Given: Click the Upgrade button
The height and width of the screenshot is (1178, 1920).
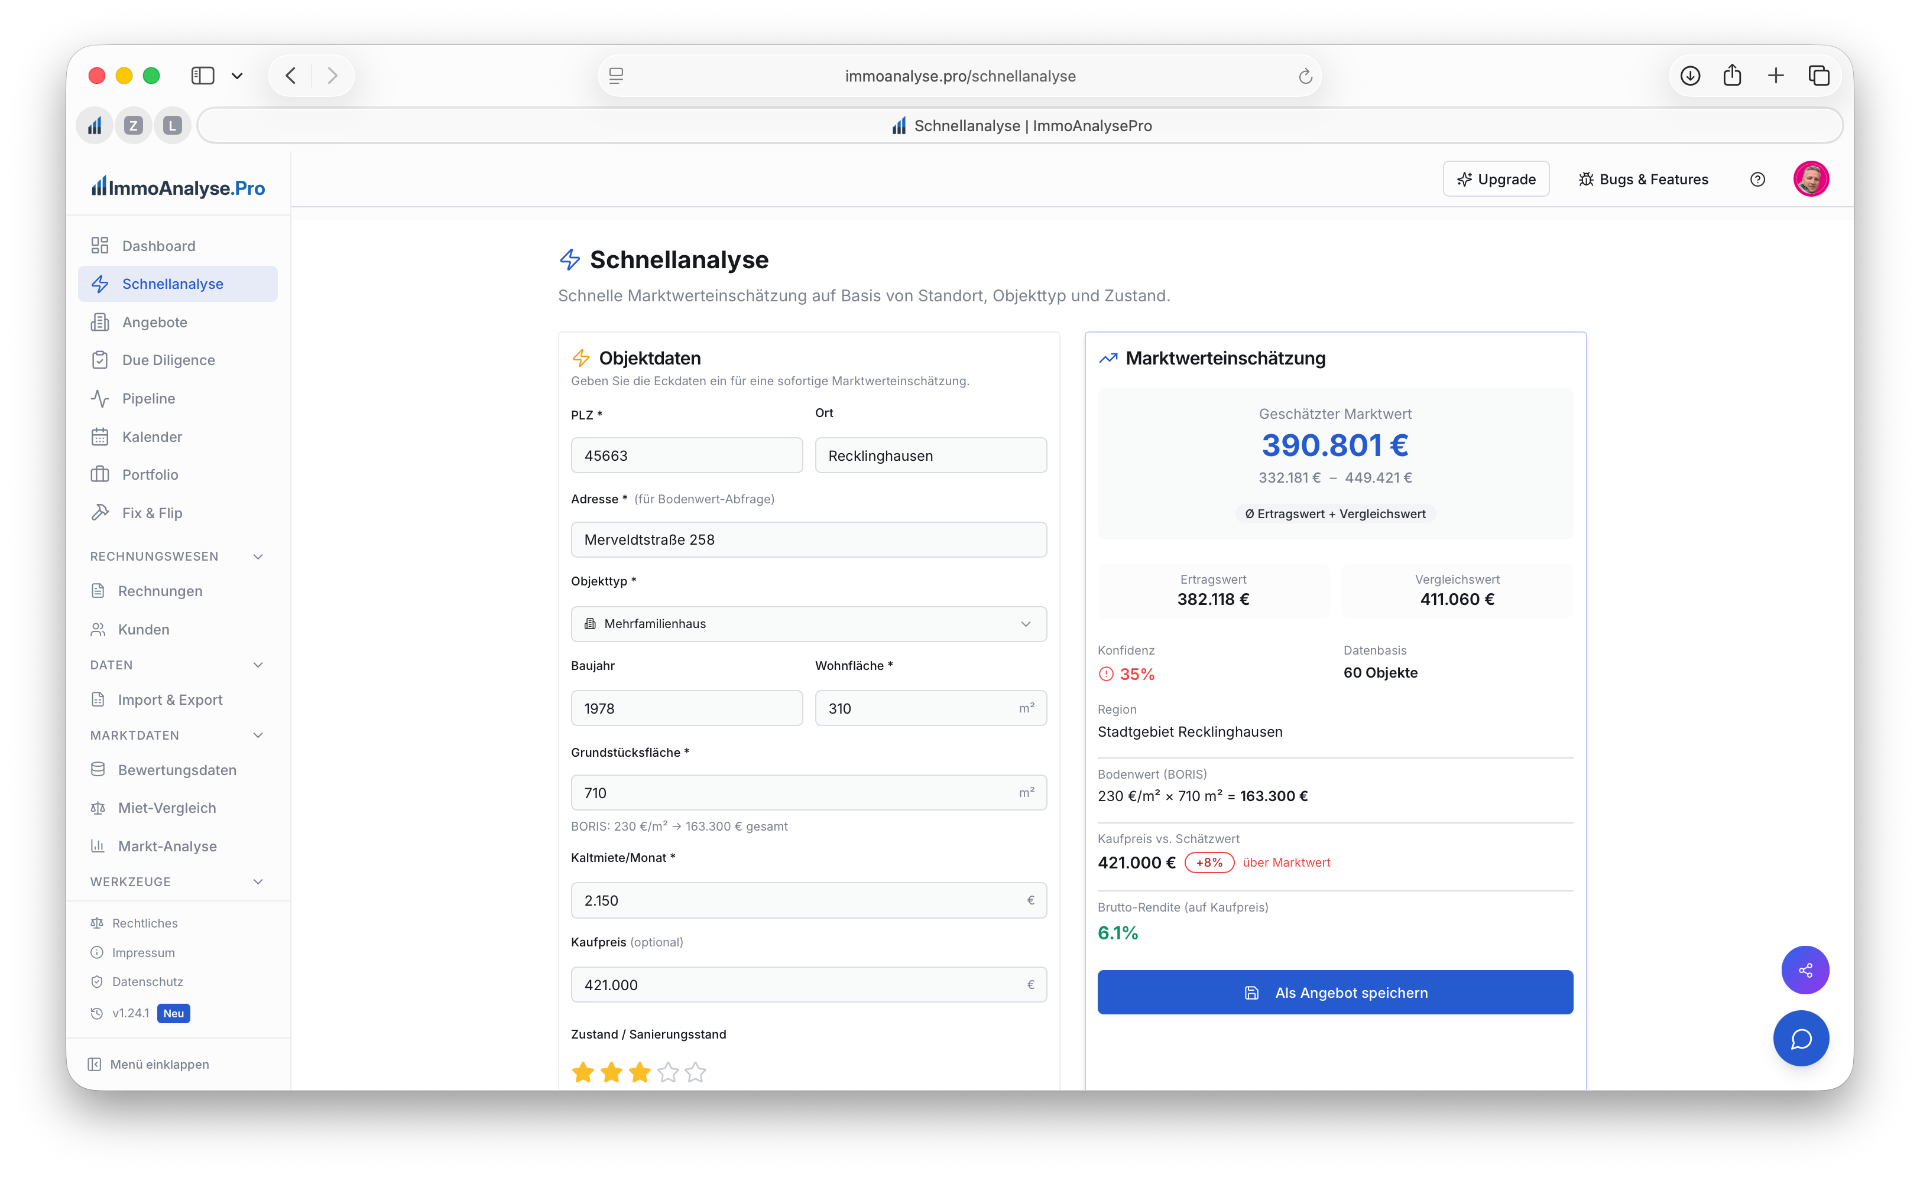Looking at the screenshot, I should 1496,179.
